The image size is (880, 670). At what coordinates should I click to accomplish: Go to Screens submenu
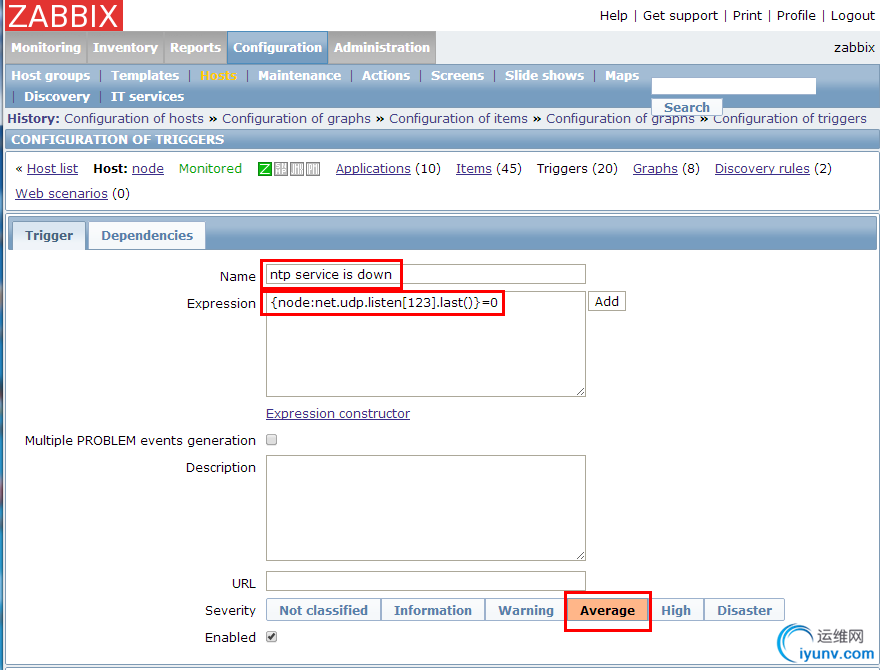[457, 75]
